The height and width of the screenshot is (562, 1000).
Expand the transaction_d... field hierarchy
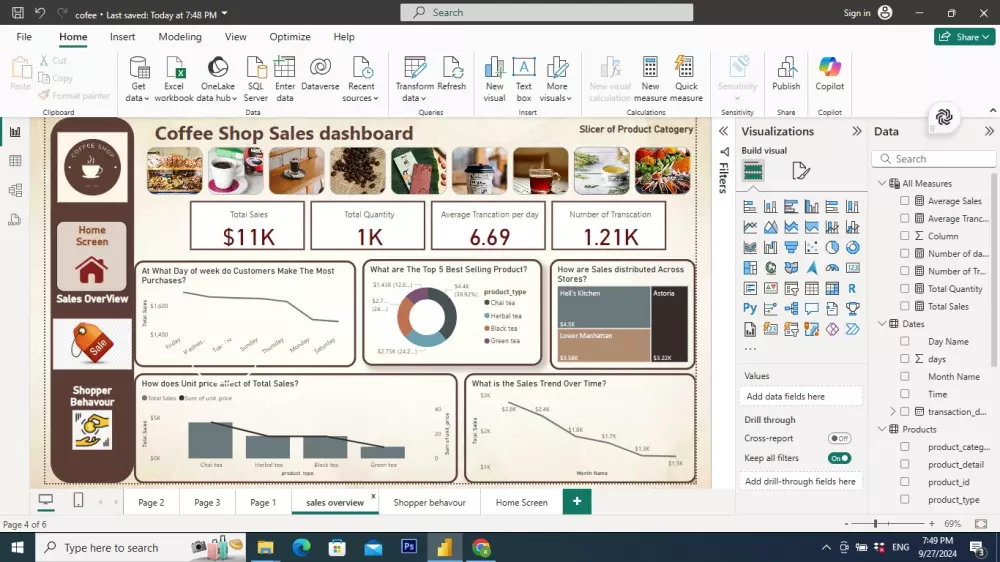point(893,411)
